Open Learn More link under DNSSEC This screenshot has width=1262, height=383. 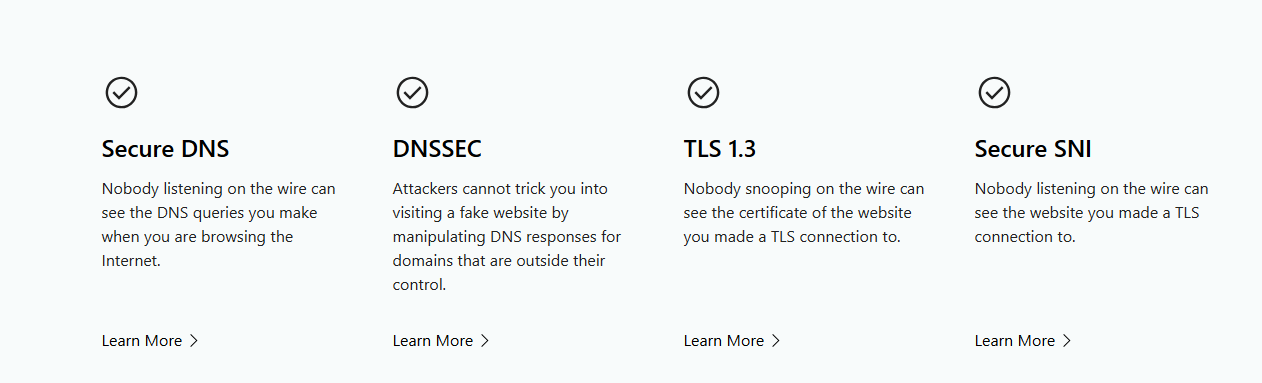tap(441, 341)
